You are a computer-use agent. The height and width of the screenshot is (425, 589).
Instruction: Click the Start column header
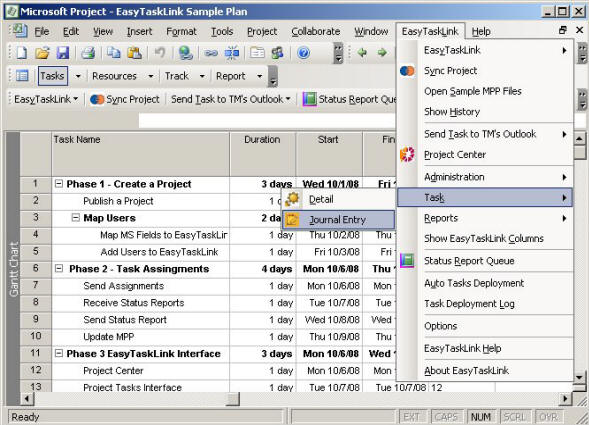tap(329, 154)
